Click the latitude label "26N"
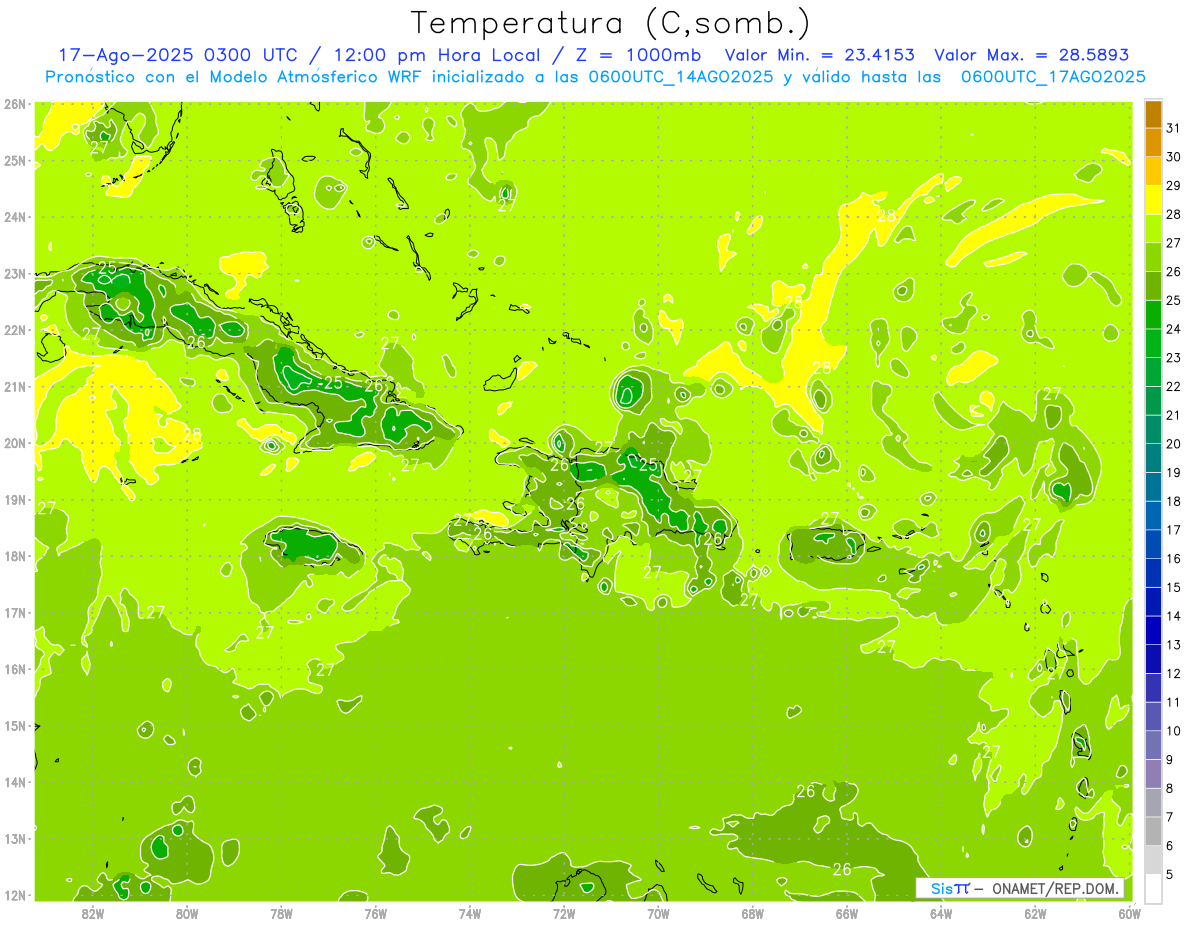This screenshot has width=1200, height=927. (x=14, y=103)
